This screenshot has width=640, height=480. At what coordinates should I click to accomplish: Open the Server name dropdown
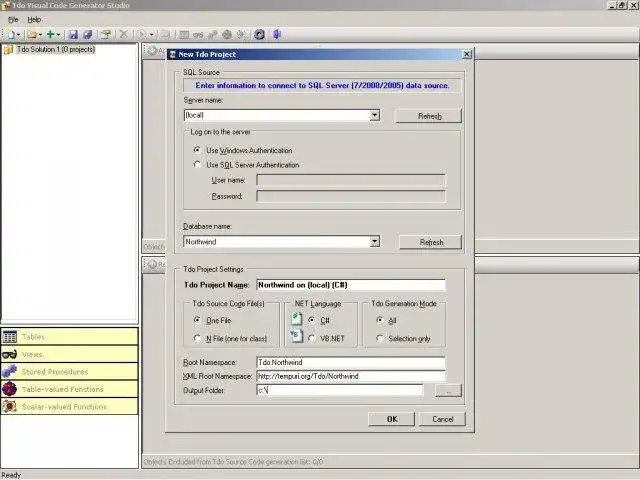pyautogui.click(x=375, y=116)
